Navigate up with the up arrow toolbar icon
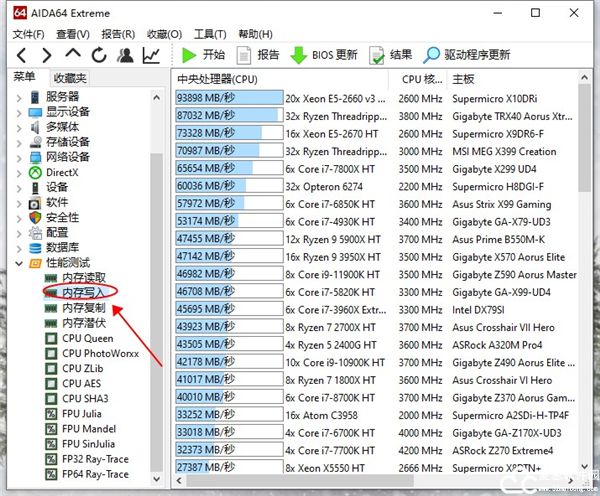The image size is (600, 496). (73, 54)
